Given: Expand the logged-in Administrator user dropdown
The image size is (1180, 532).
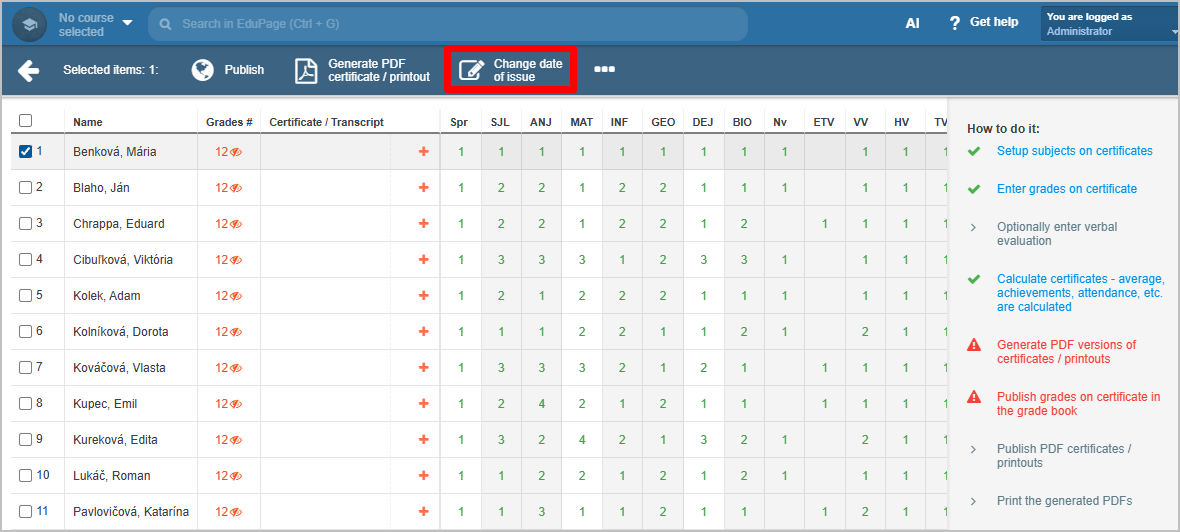Looking at the screenshot, I should tap(1110, 24).
